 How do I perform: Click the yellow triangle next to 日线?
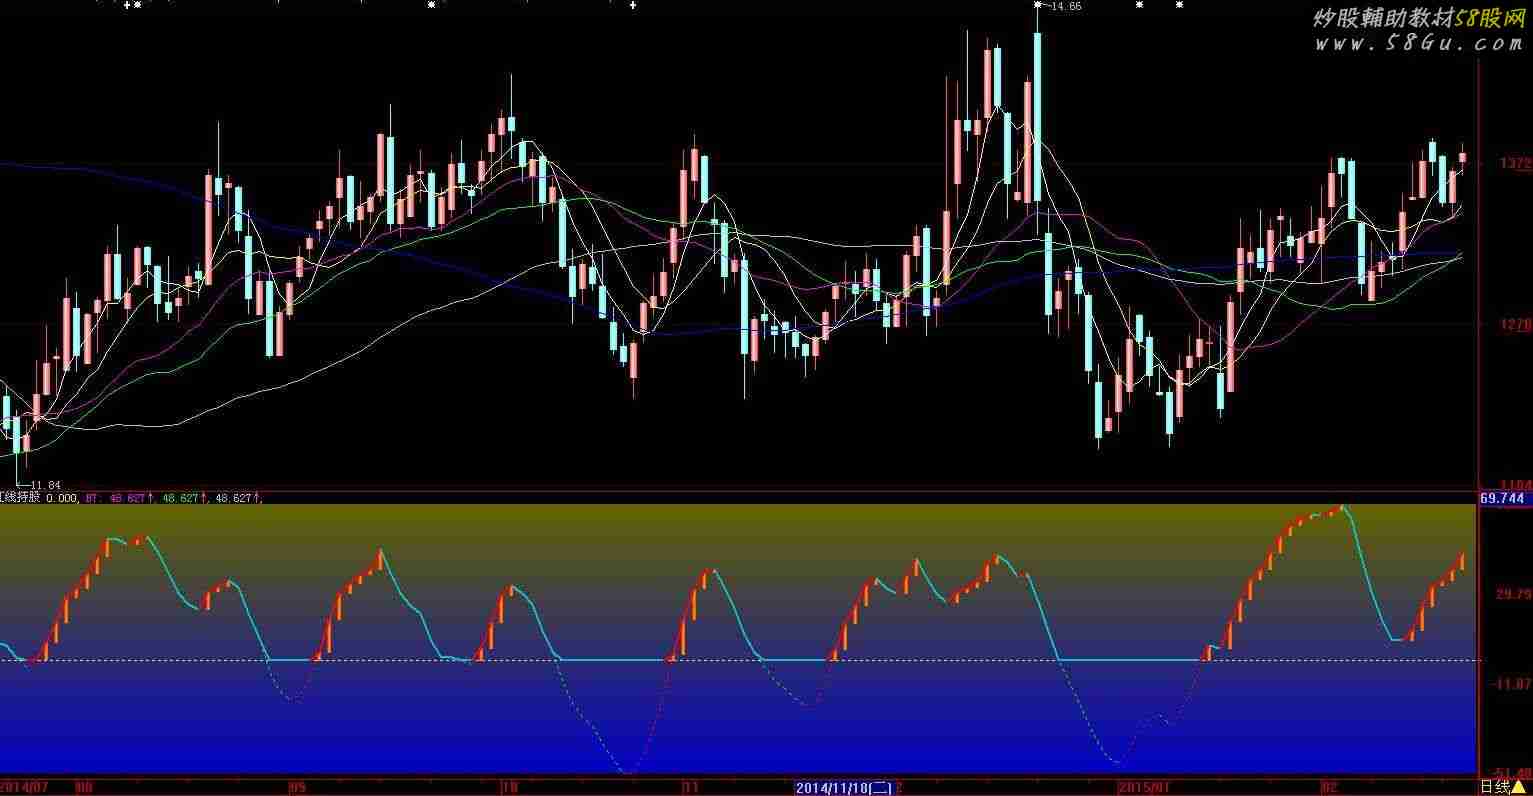1520,787
